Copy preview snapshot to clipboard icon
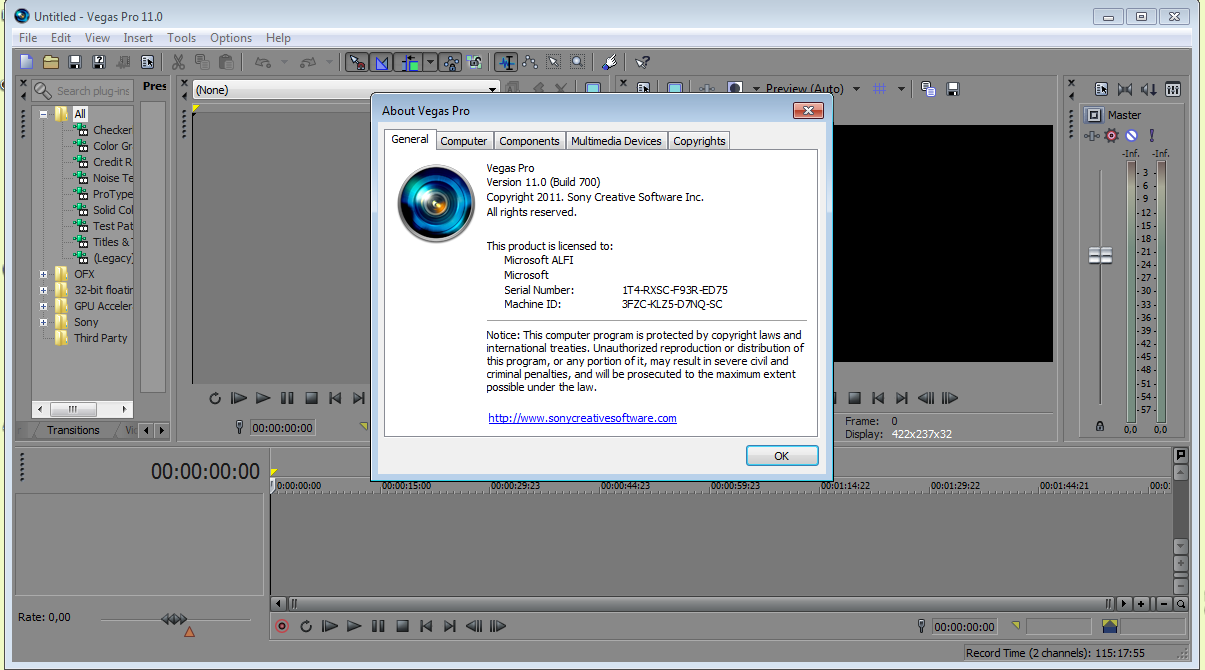Image resolution: width=1205 pixels, height=670 pixels. pos(928,89)
